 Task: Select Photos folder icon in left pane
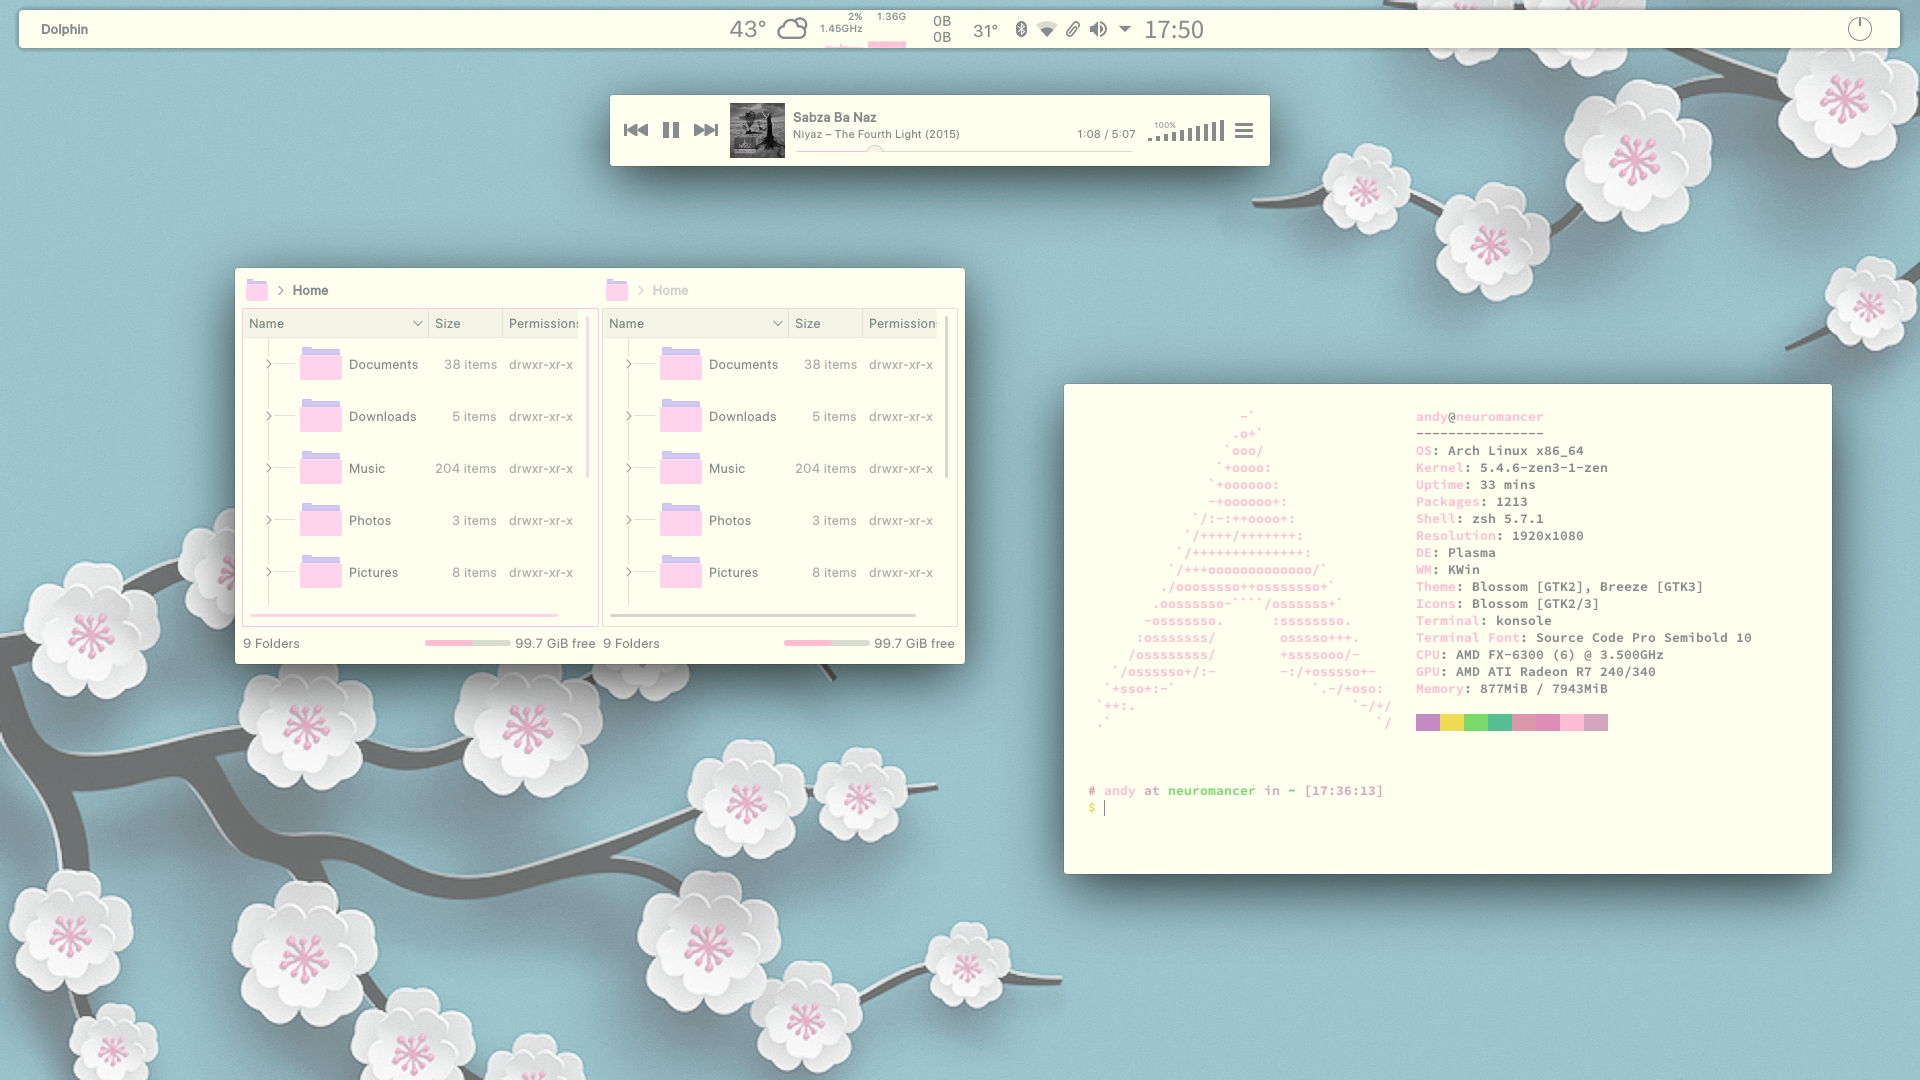click(x=321, y=520)
